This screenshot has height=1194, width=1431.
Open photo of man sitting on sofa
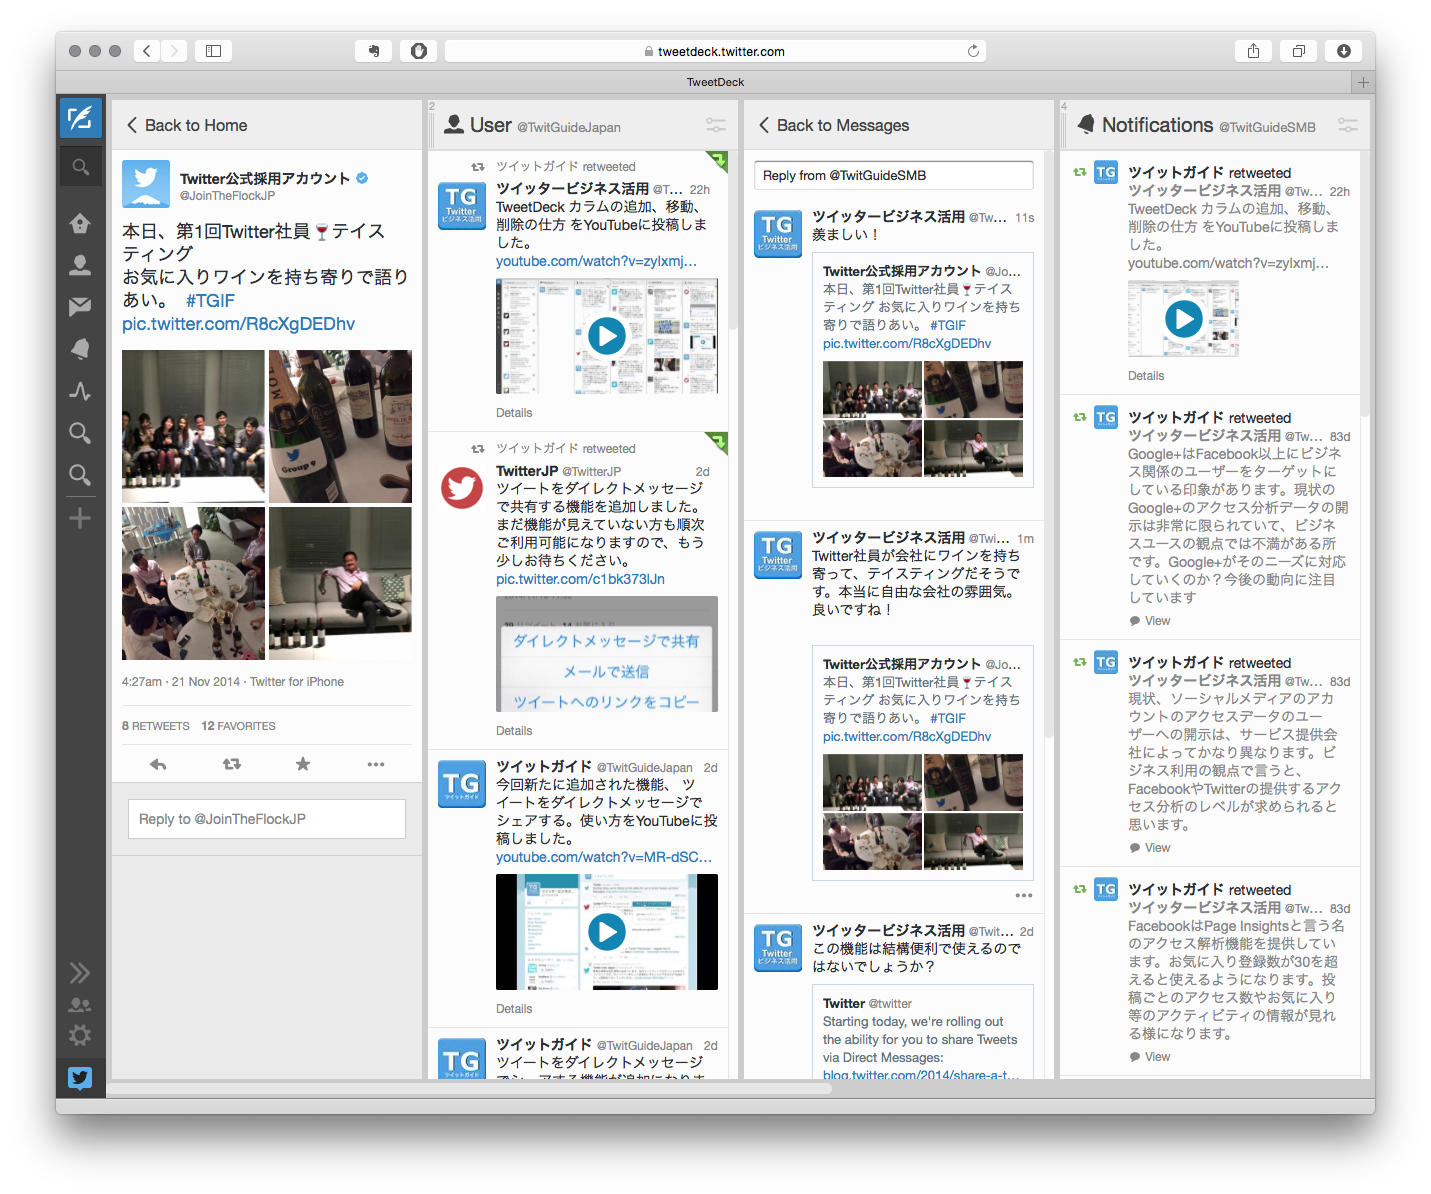point(340,583)
